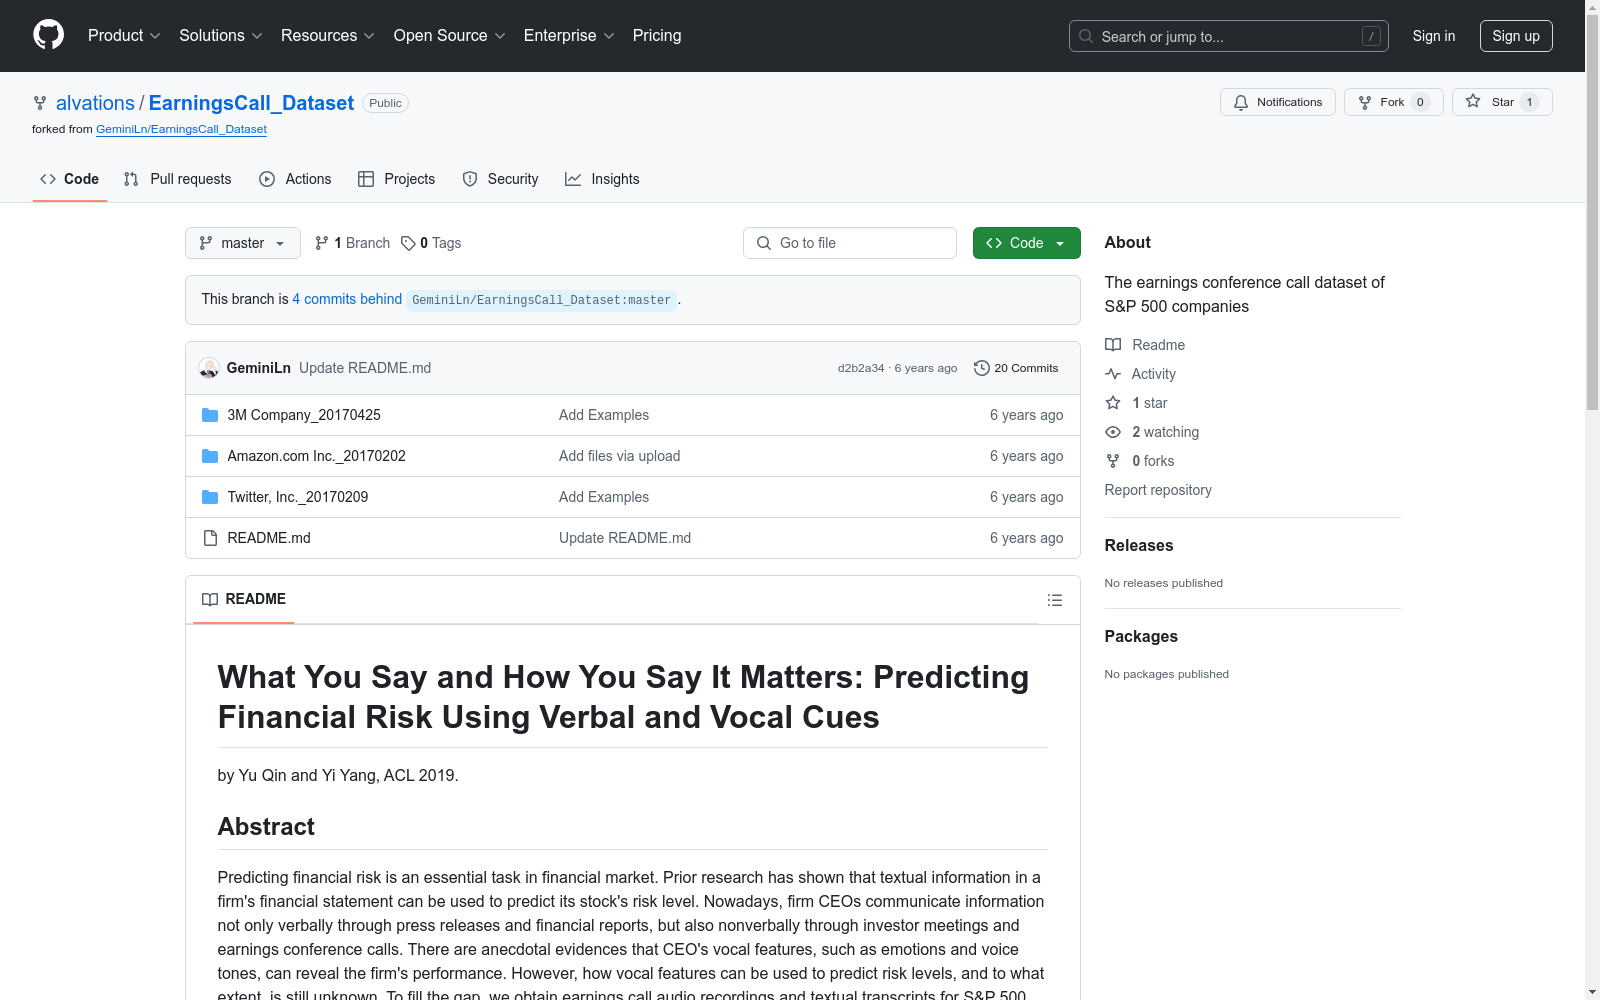Open the Code download dropdown arrow
Image resolution: width=1600 pixels, height=1000 pixels.
coord(1061,242)
